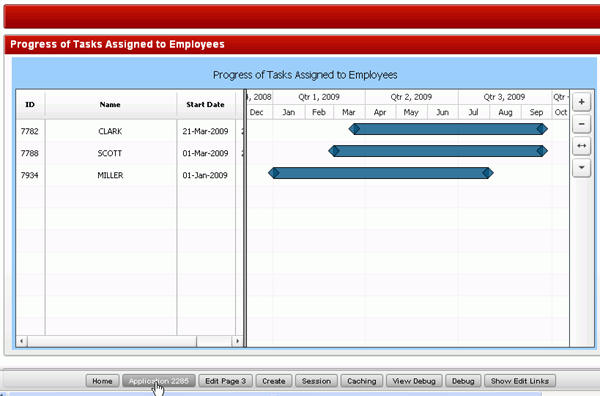This screenshot has height=396, width=600.
Task: Click the Dec month header
Action: click(260, 112)
